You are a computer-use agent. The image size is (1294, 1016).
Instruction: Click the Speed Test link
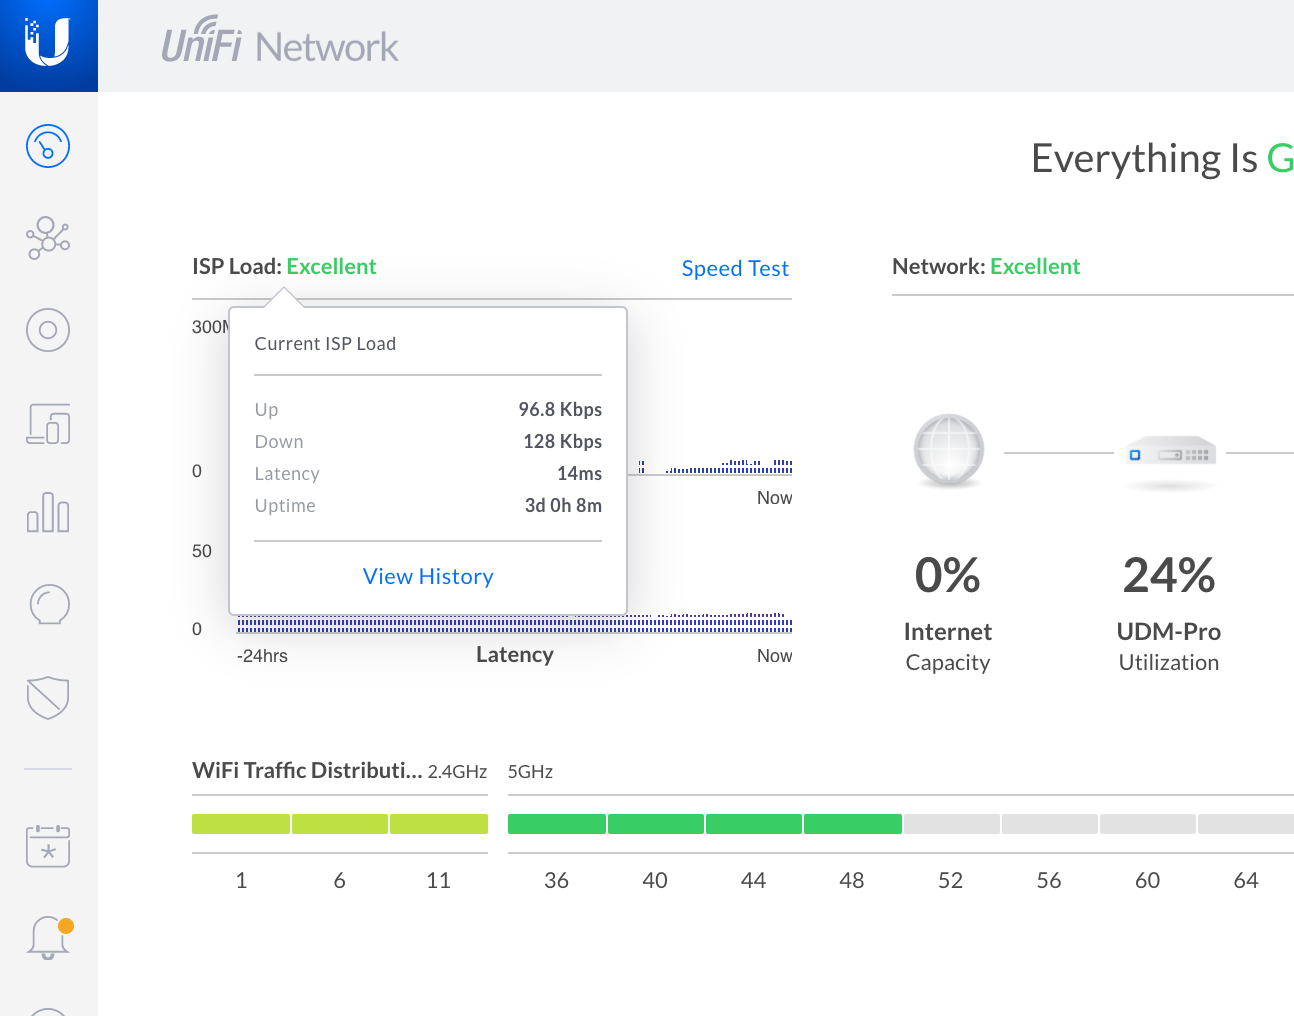tap(734, 268)
